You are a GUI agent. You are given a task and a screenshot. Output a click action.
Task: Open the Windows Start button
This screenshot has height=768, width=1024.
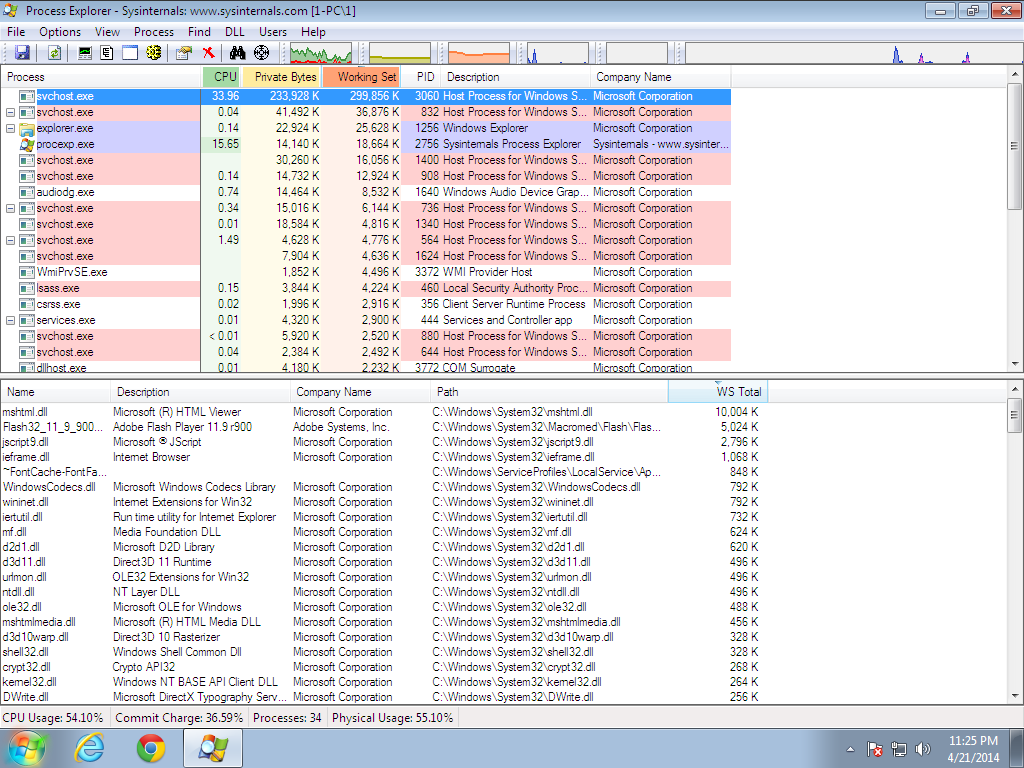[x=25, y=748]
